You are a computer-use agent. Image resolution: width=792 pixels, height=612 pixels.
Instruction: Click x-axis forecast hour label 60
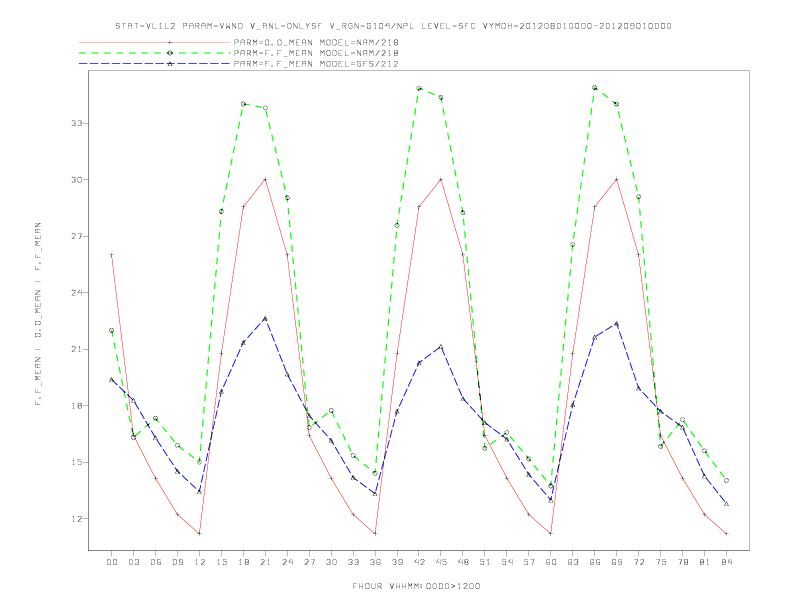551,562
